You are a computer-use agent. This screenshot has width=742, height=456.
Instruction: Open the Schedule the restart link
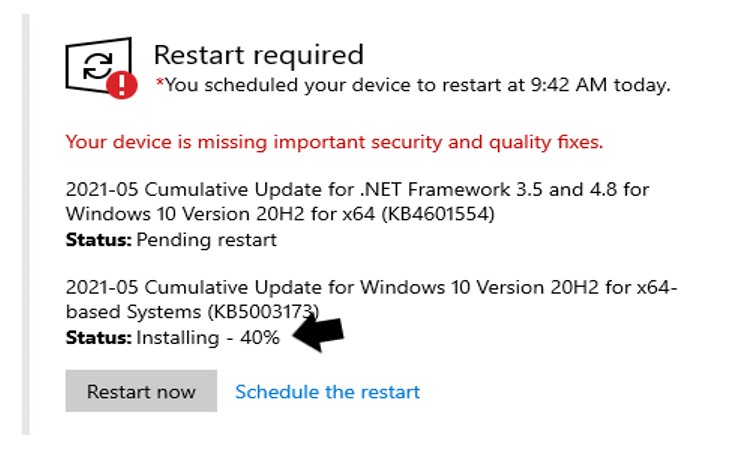(x=327, y=391)
